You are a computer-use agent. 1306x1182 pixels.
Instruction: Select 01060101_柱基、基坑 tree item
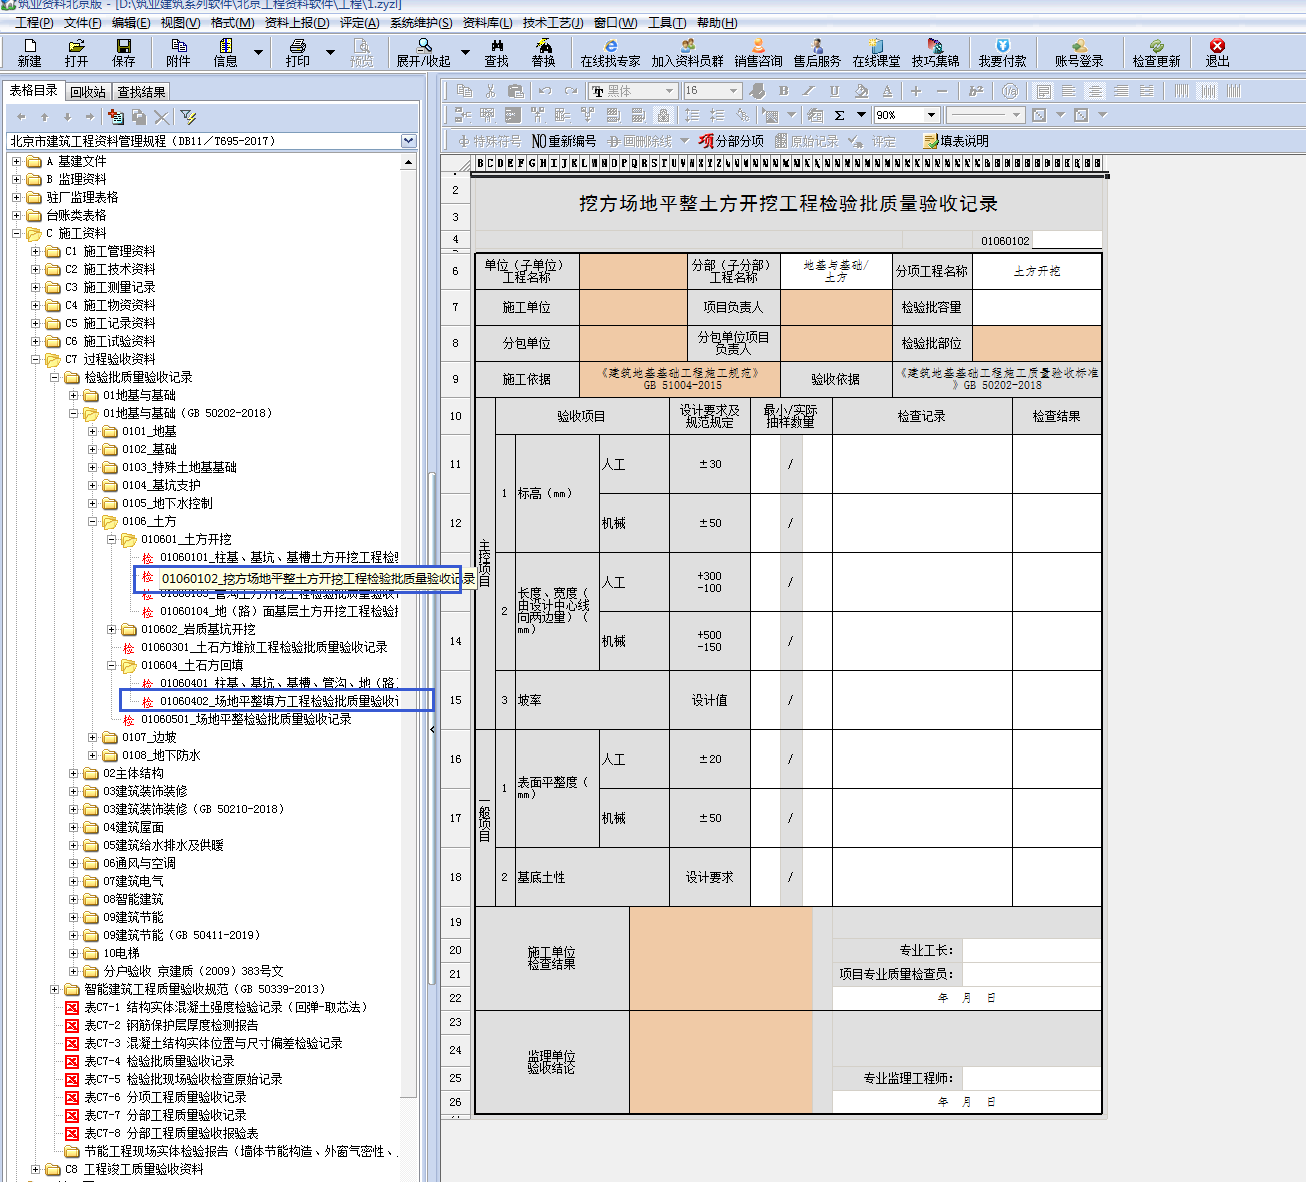(279, 557)
